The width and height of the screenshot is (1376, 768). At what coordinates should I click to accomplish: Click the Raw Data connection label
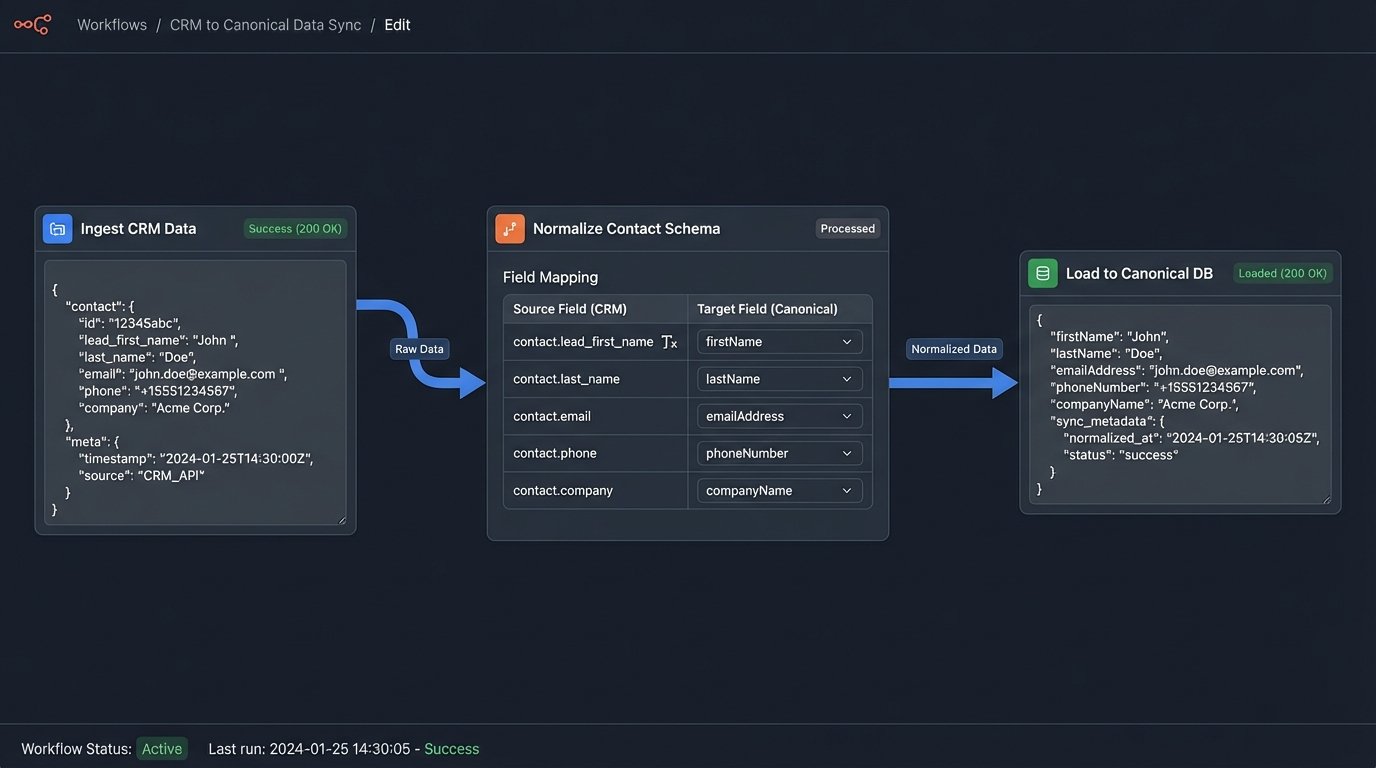pyautogui.click(x=420, y=349)
